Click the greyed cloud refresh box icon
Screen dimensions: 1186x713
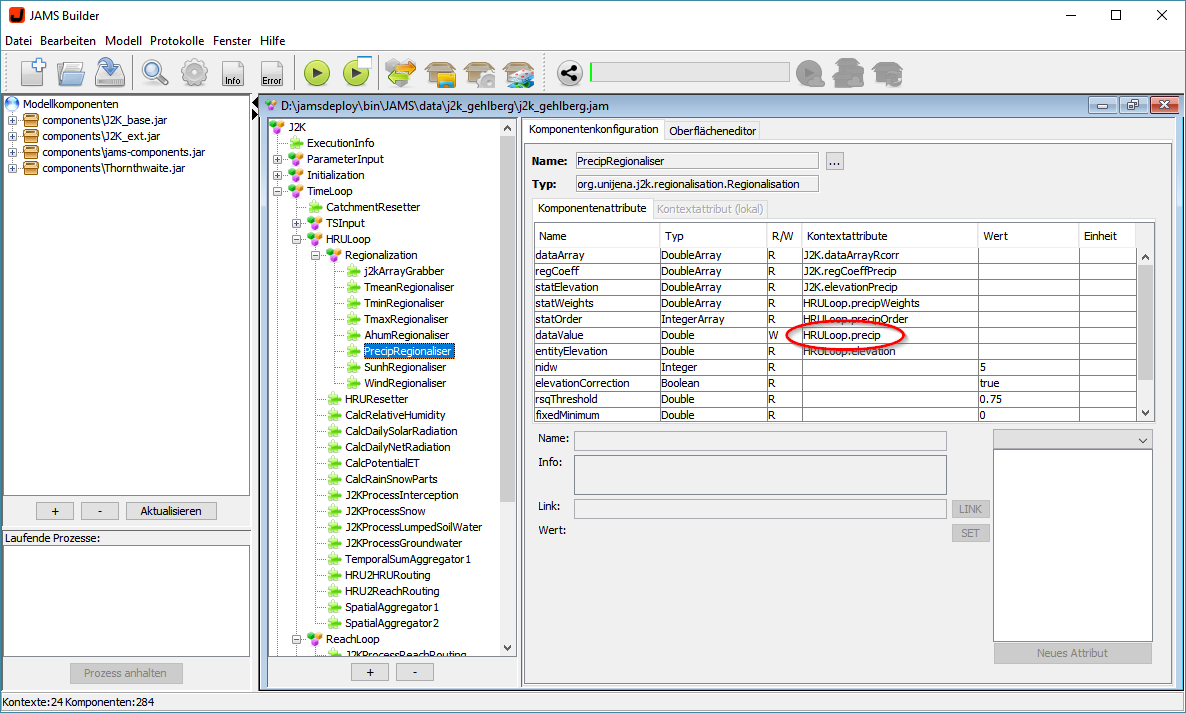click(887, 73)
